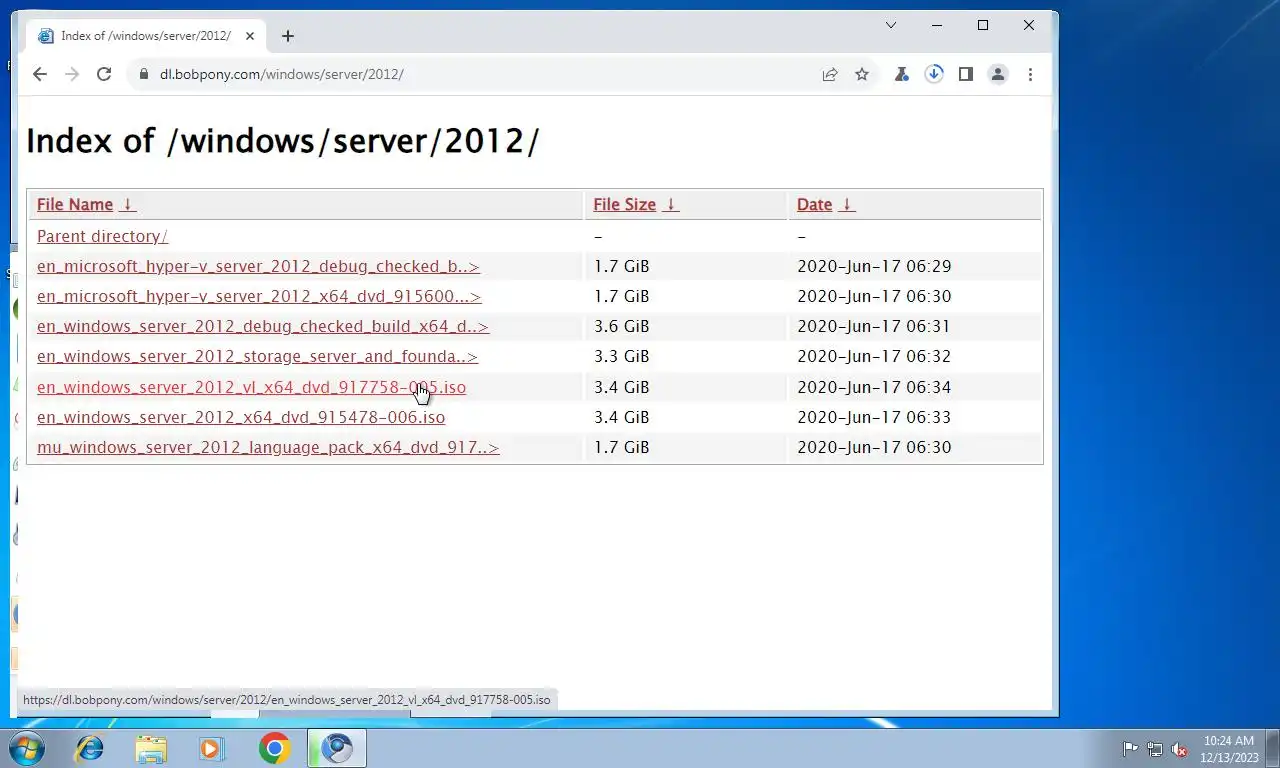
Task: Open the profile avatar menu
Action: point(998,74)
